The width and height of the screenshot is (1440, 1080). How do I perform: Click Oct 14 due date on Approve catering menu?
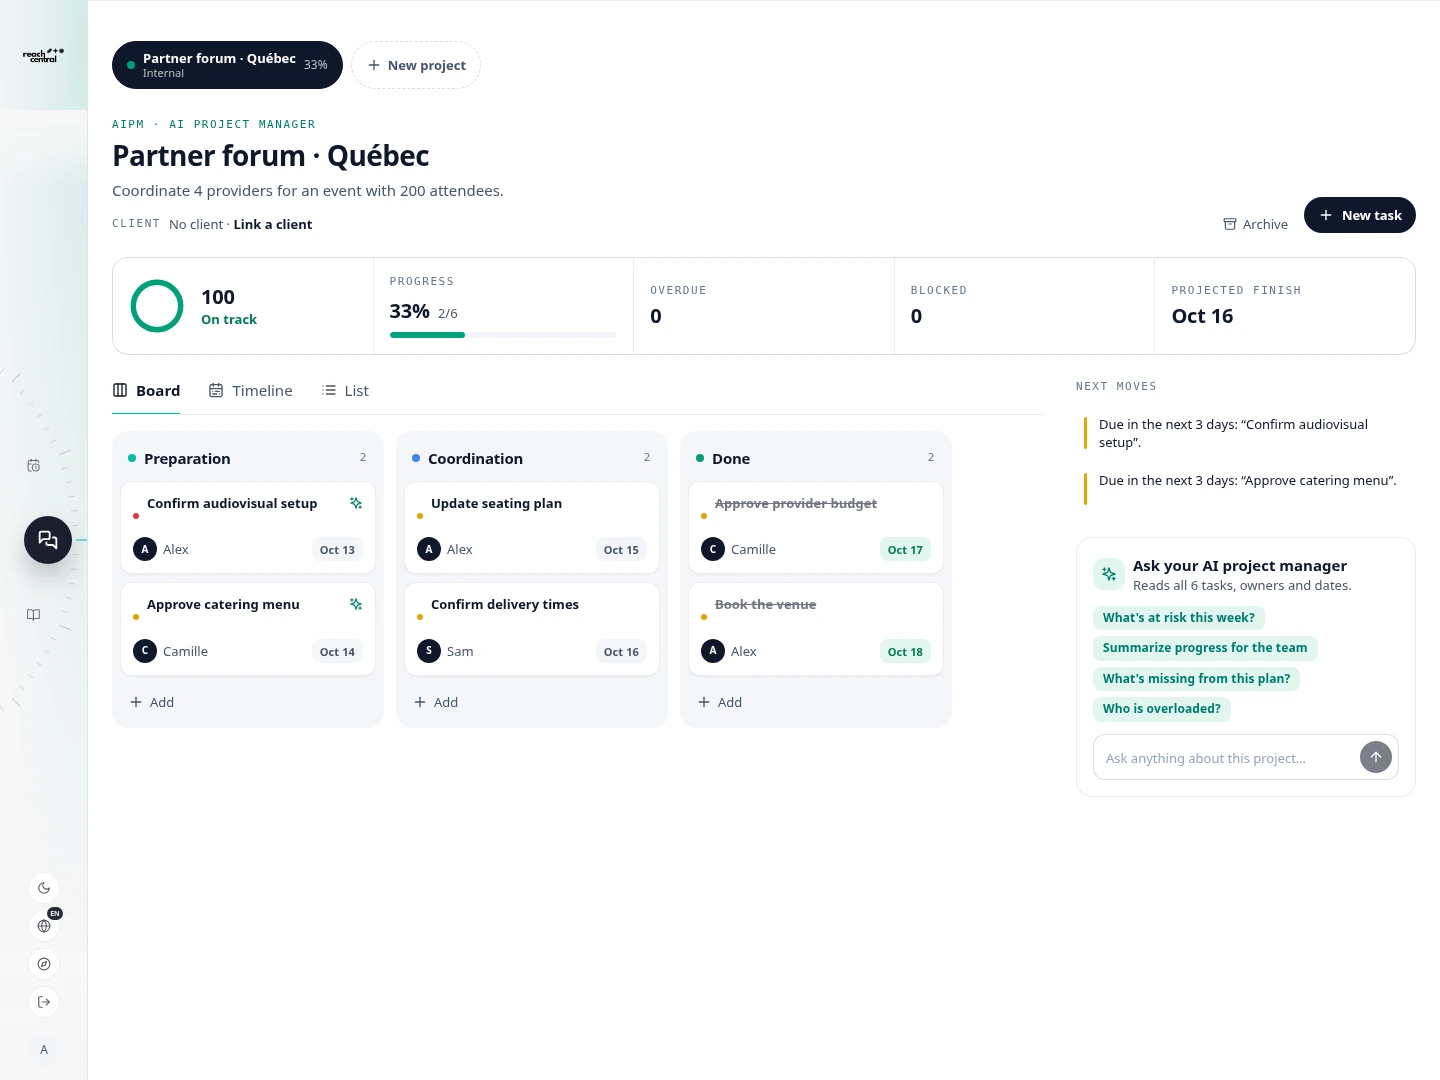tap(337, 652)
